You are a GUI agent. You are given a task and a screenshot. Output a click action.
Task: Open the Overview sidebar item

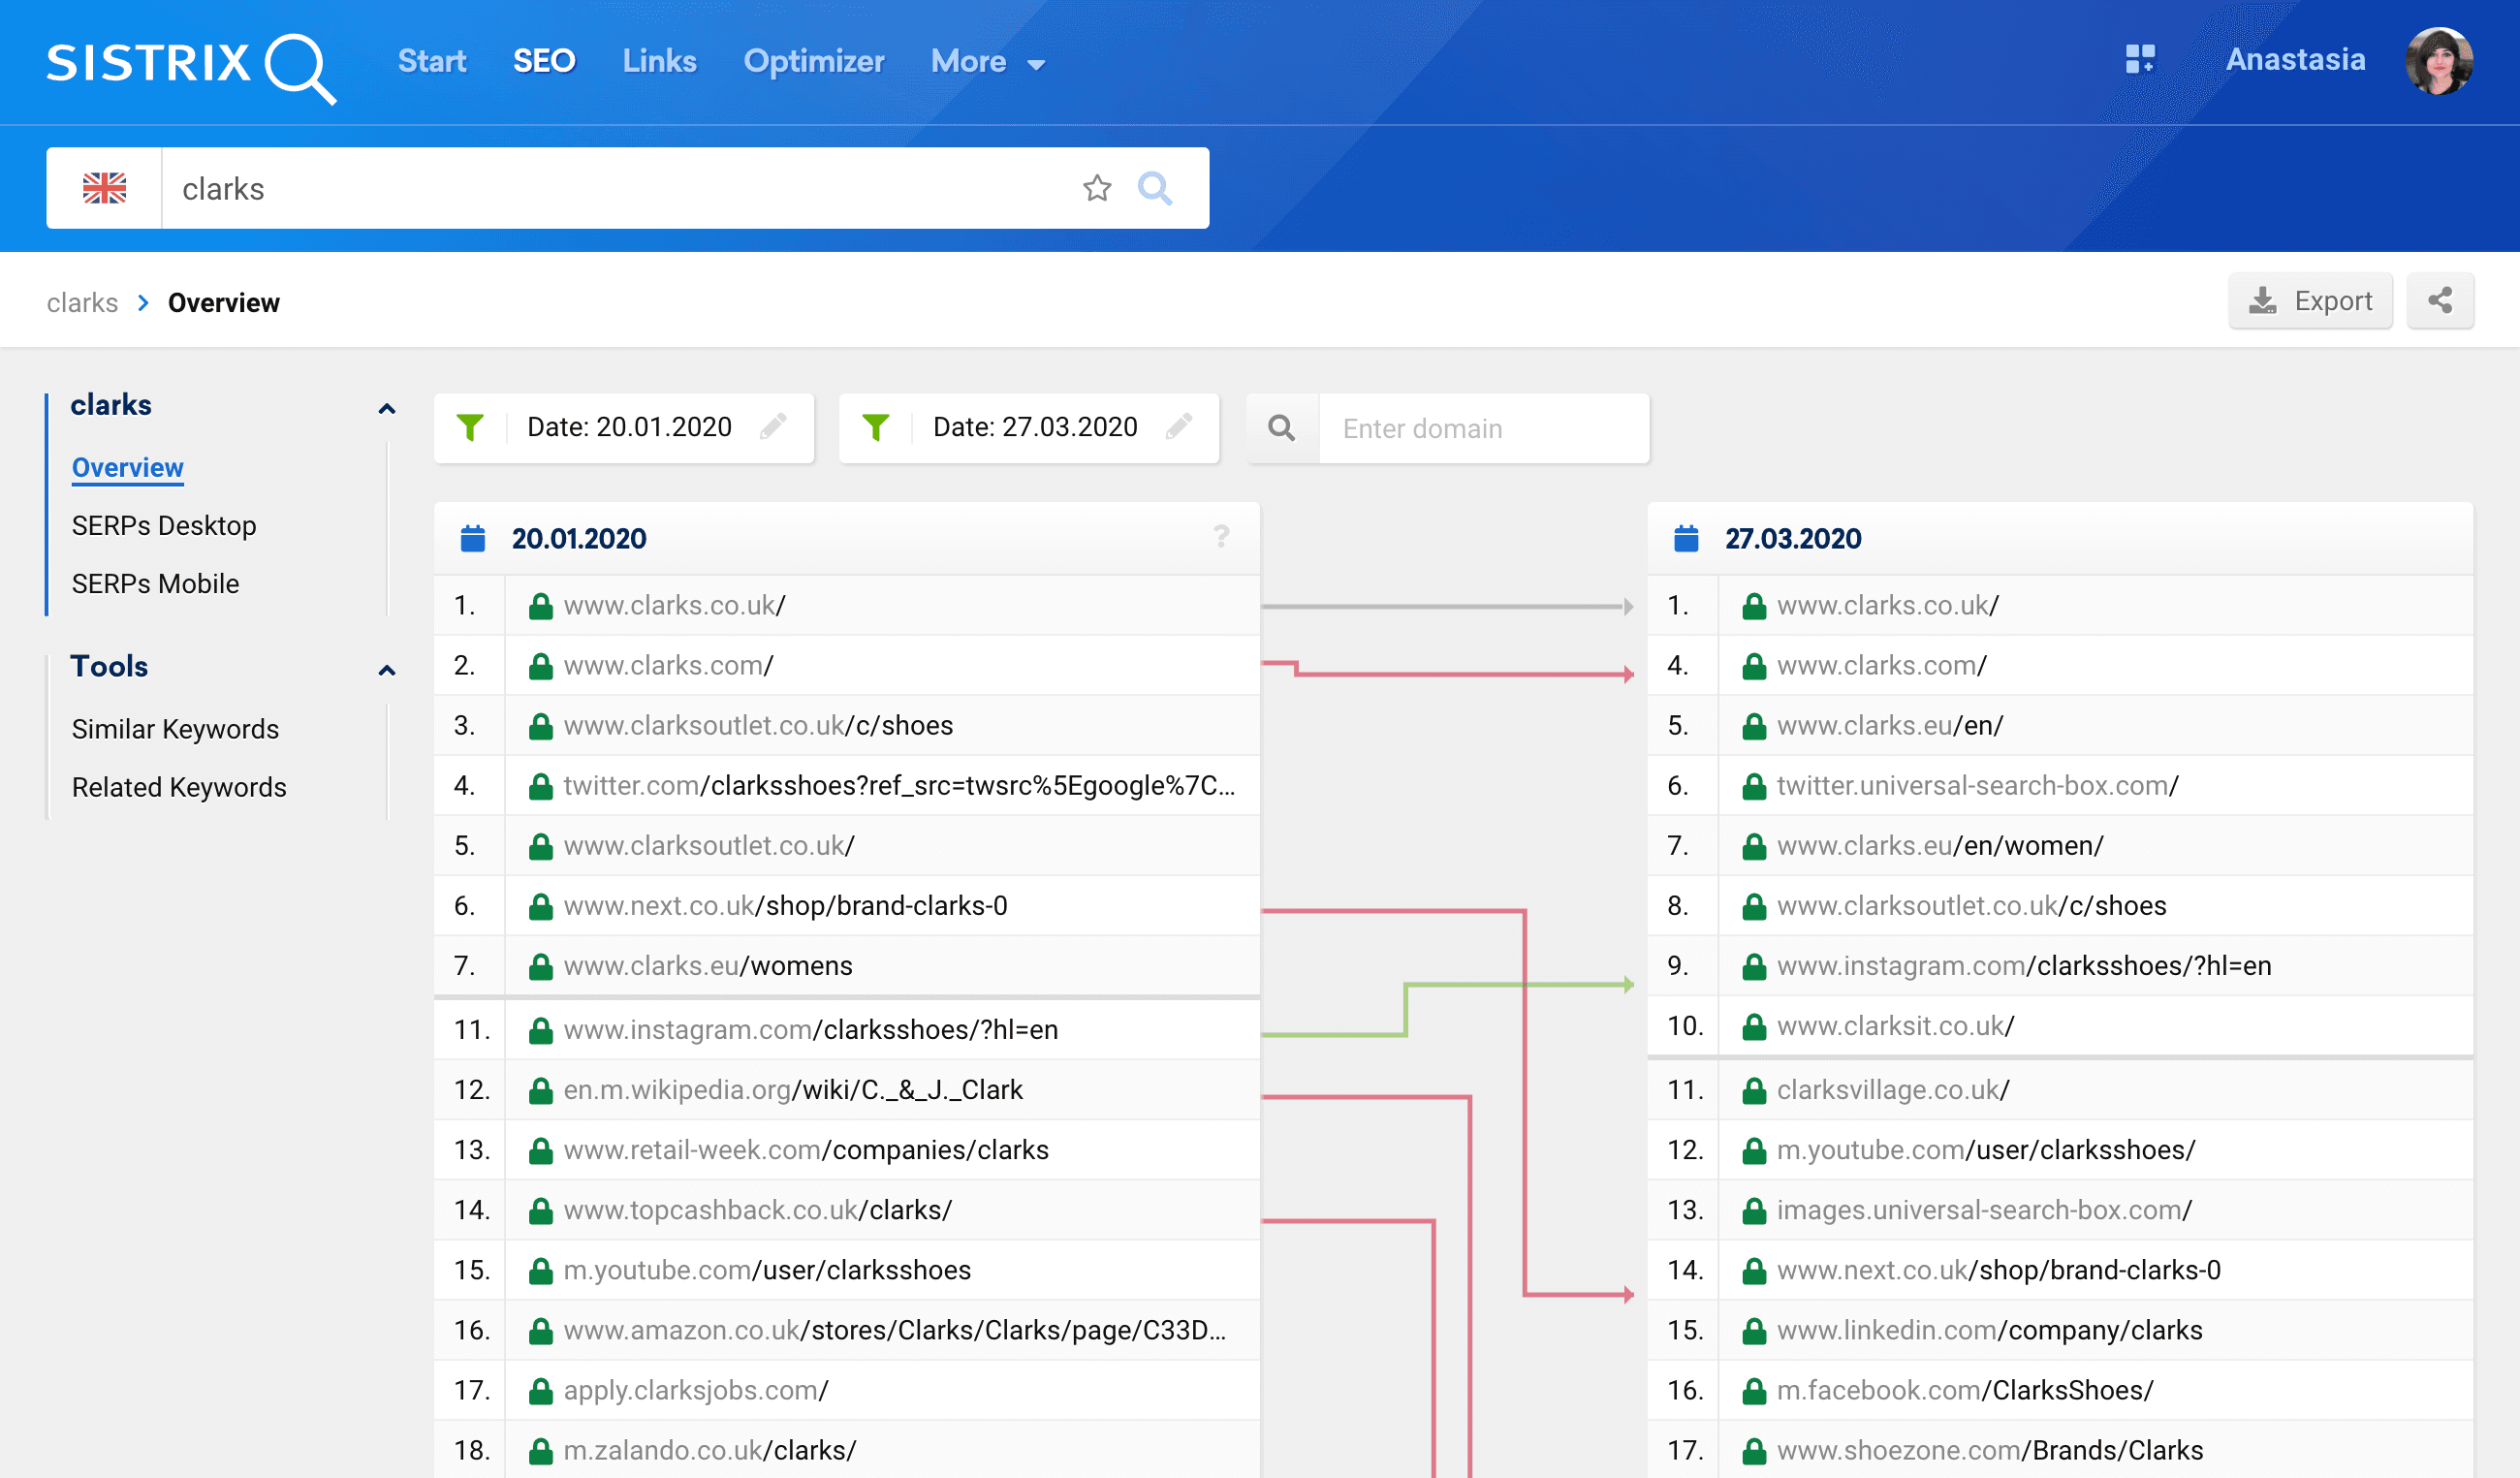coord(128,467)
